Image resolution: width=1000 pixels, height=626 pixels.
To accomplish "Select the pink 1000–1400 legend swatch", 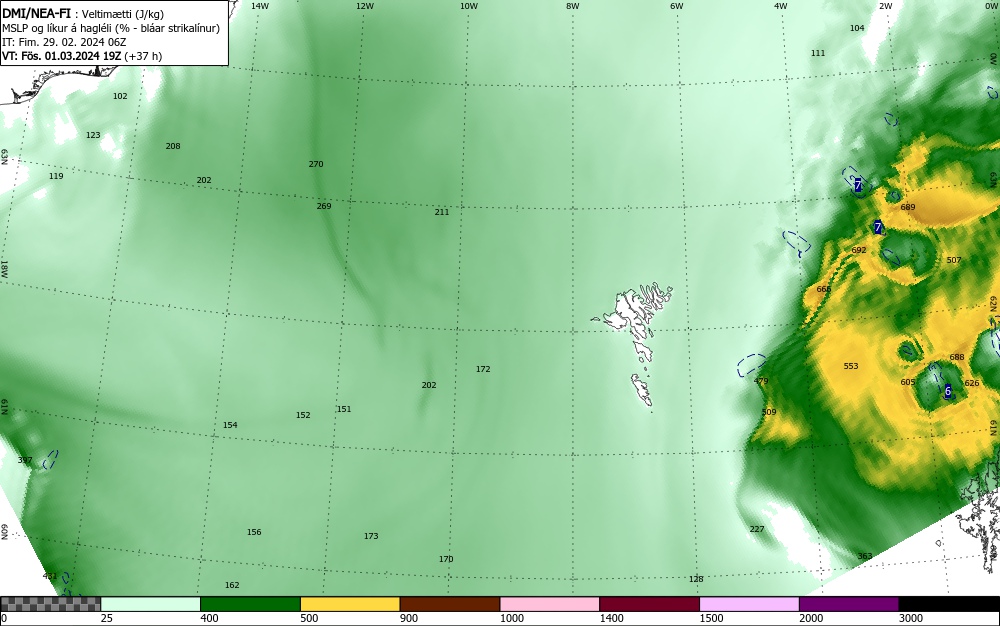I will tap(550, 604).
